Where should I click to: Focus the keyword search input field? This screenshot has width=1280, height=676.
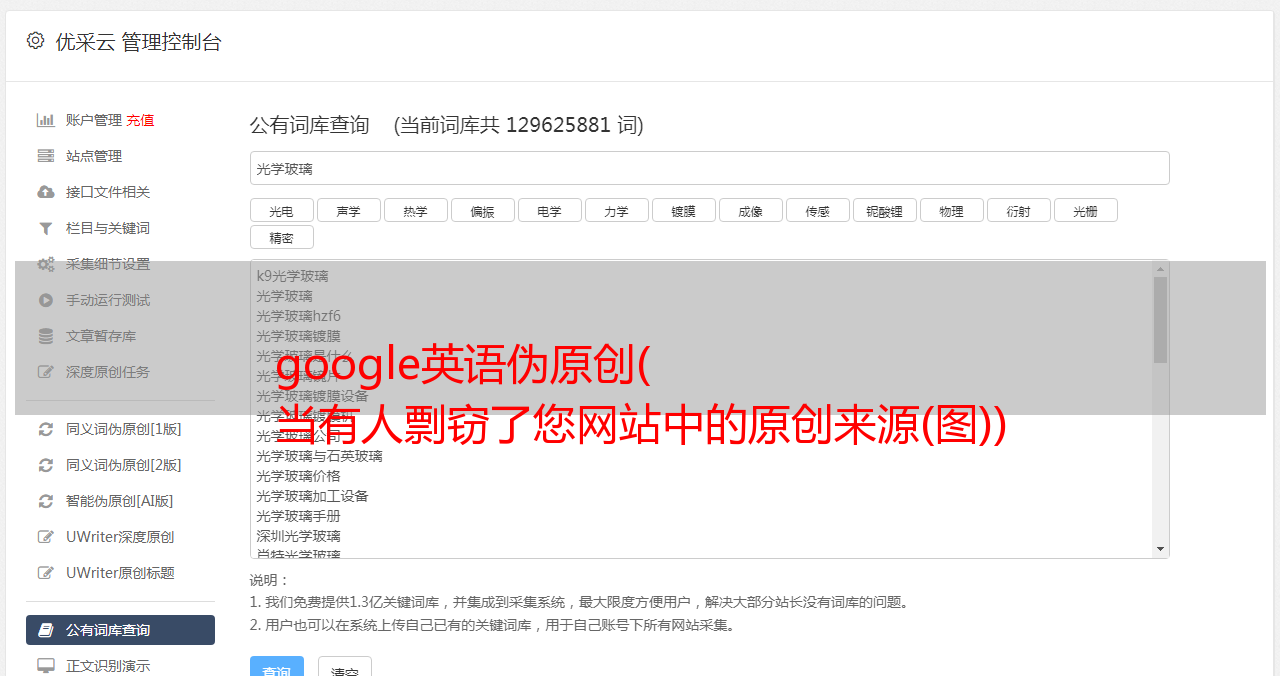709,168
